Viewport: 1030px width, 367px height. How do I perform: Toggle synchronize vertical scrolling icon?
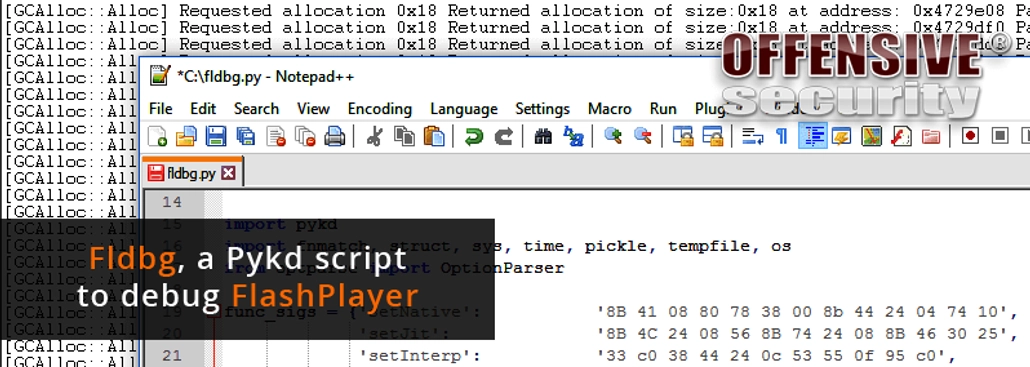(683, 136)
